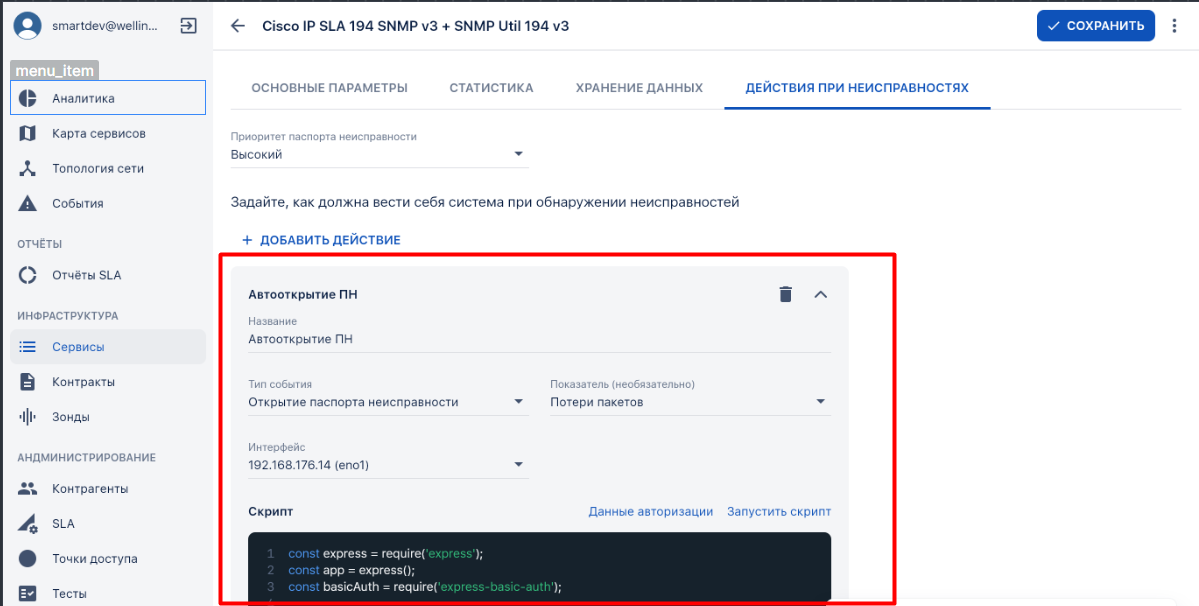
Task: Open Топология сети in sidebar
Action: coord(108,169)
